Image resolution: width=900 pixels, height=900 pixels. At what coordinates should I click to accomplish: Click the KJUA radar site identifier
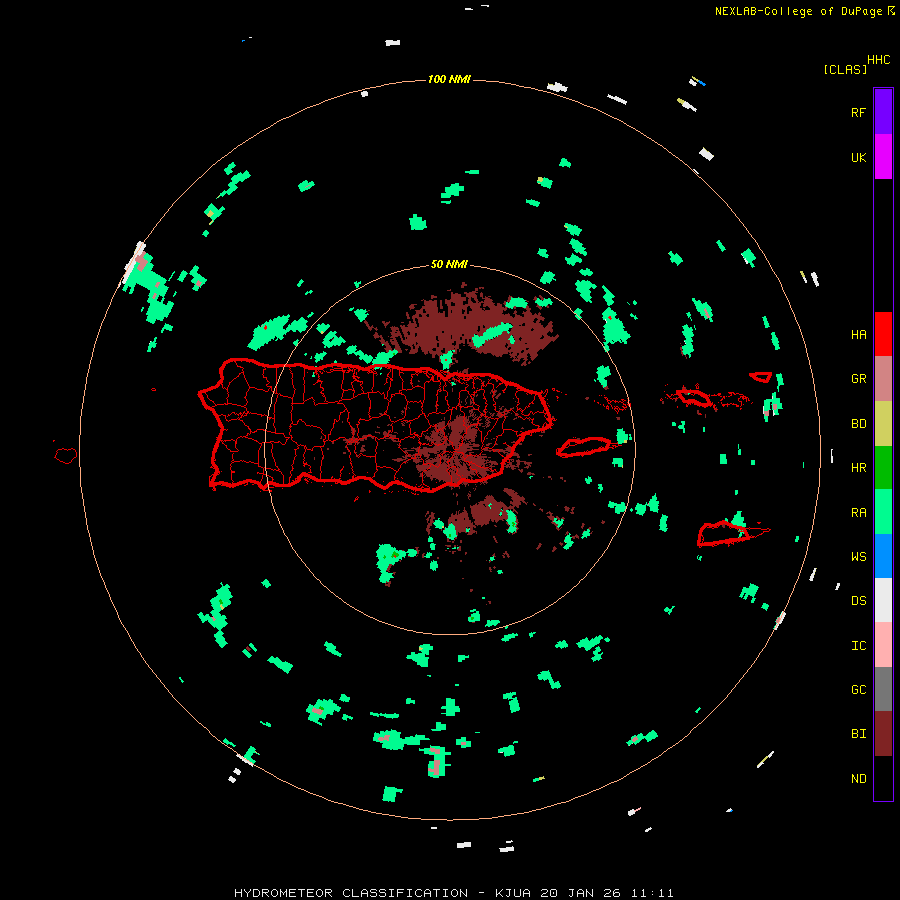coord(515,893)
